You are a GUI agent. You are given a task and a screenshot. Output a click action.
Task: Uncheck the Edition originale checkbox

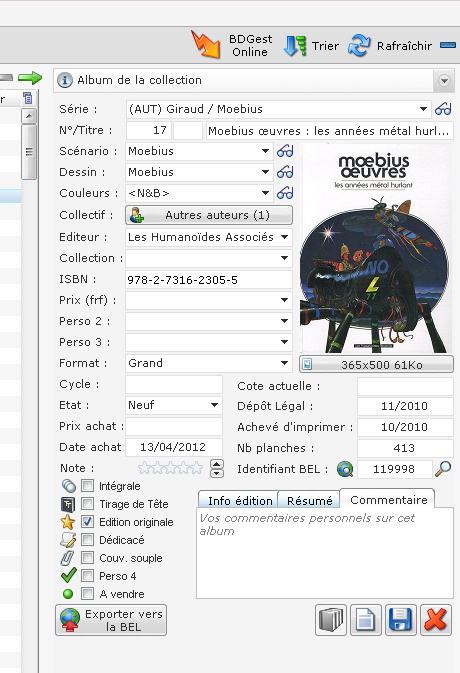[x=88, y=521]
